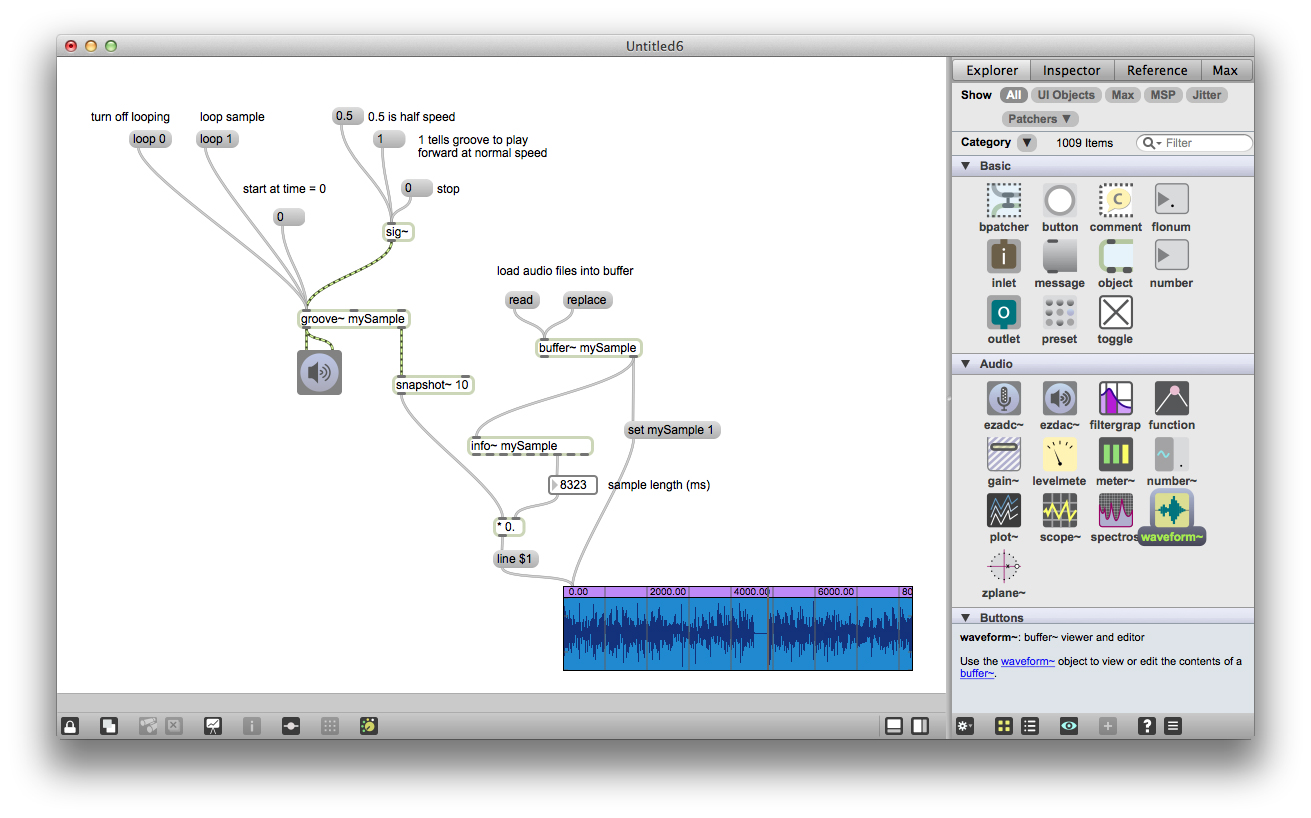Image resolution: width=1311 pixels, height=818 pixels.
Task: Switch to the Max tab
Action: click(1225, 70)
